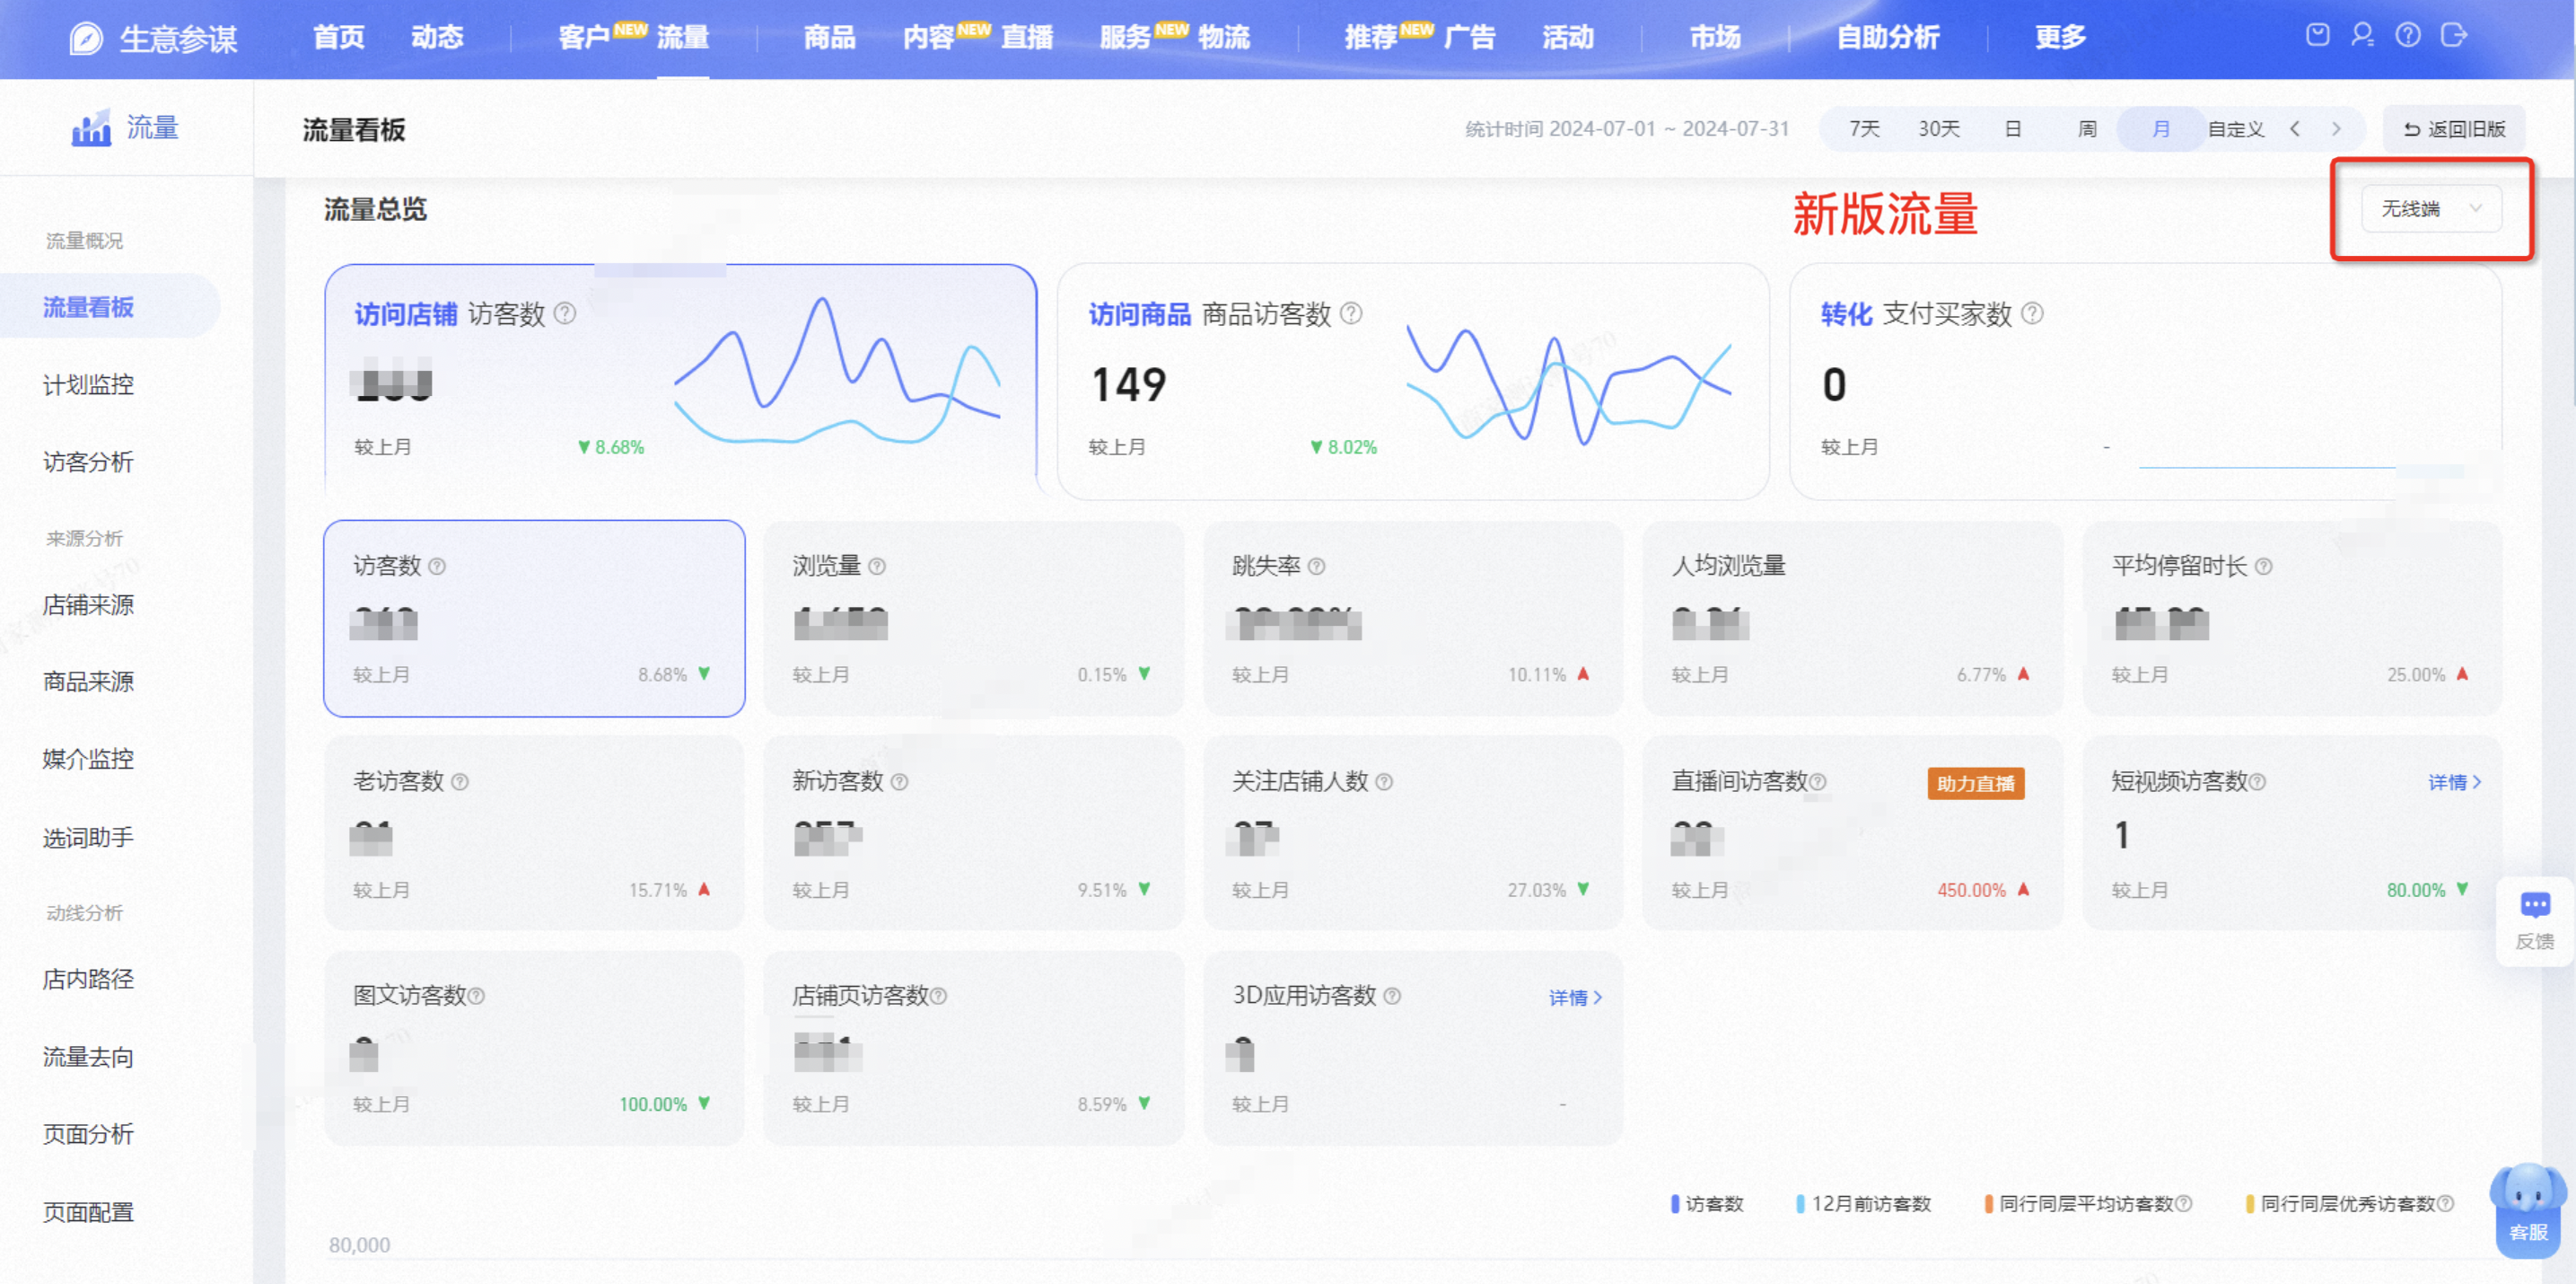
Task: Go to previous period with left arrow
Action: (2295, 129)
